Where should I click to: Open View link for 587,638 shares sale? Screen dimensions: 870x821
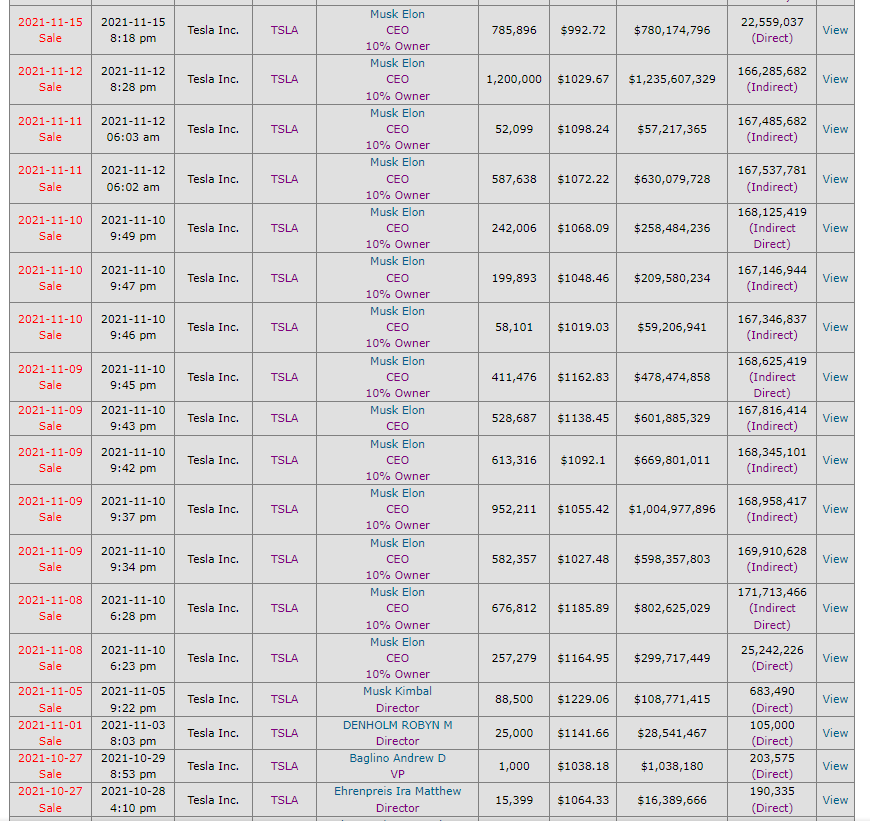point(835,179)
